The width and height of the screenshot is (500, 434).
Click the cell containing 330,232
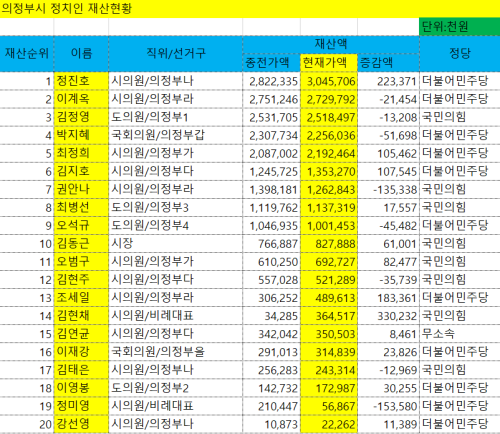388,316
